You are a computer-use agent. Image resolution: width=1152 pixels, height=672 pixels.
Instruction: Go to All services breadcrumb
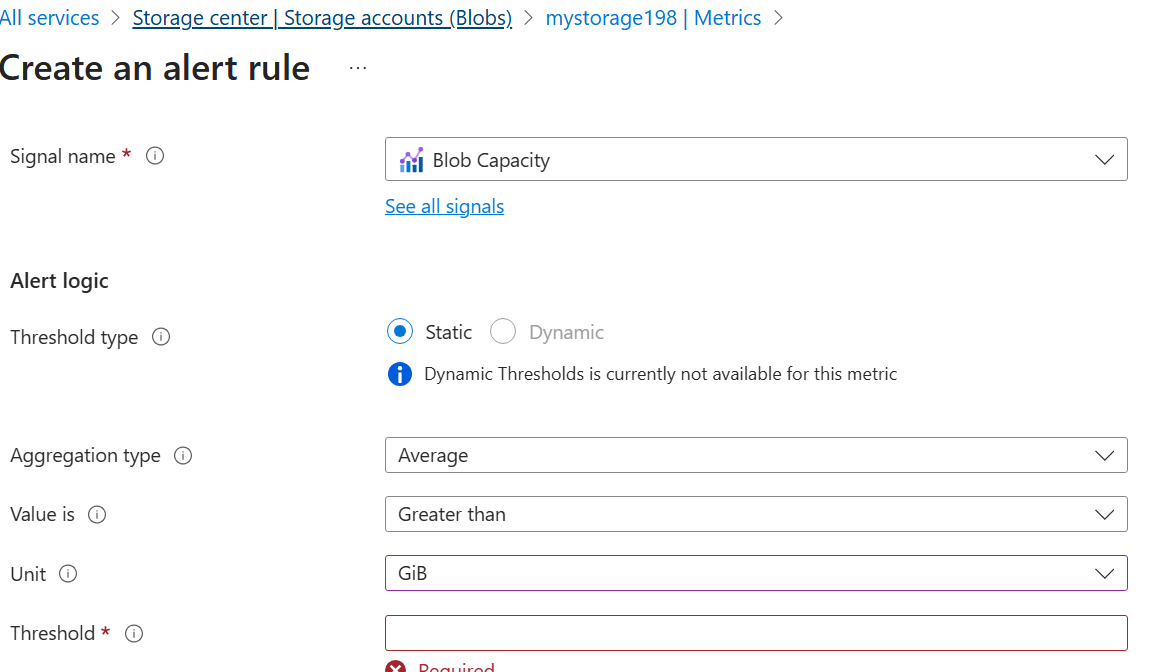click(x=49, y=18)
